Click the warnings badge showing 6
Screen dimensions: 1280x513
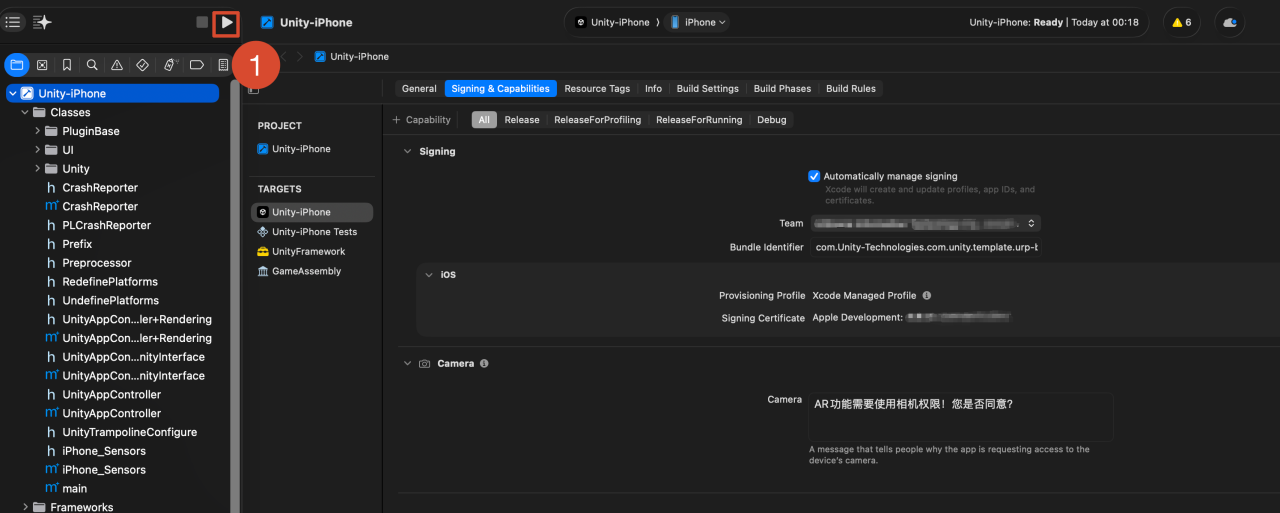[x=1182, y=22]
